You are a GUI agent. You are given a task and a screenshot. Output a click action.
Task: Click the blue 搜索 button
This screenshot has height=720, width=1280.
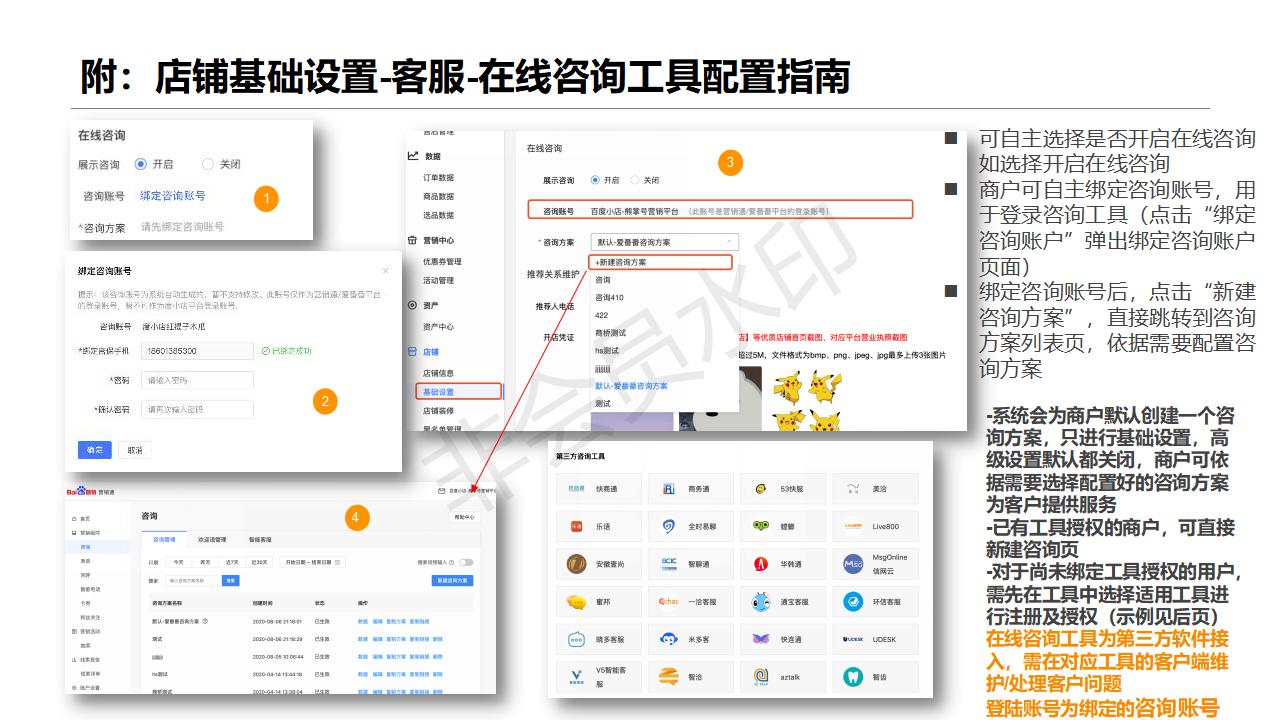(x=231, y=580)
